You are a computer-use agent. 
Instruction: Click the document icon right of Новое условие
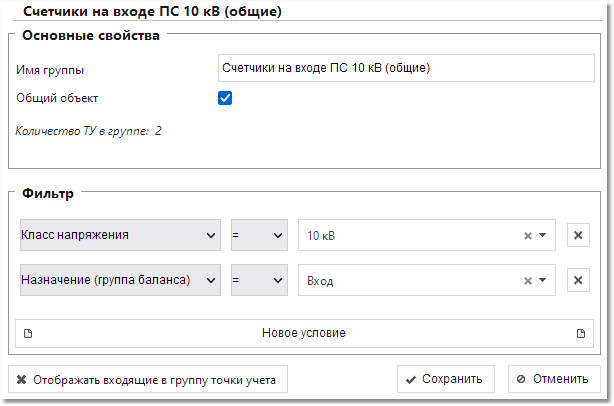pos(581,334)
